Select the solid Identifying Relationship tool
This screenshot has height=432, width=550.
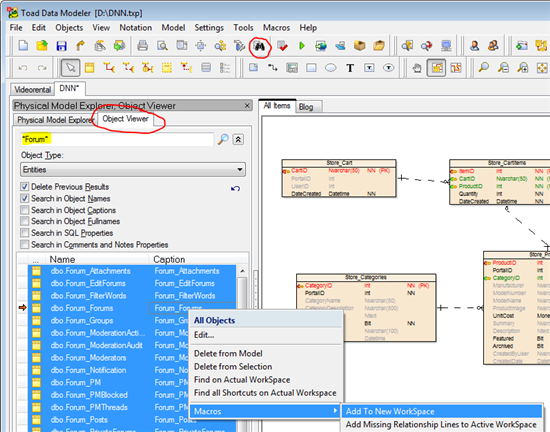pyautogui.click(x=109, y=68)
